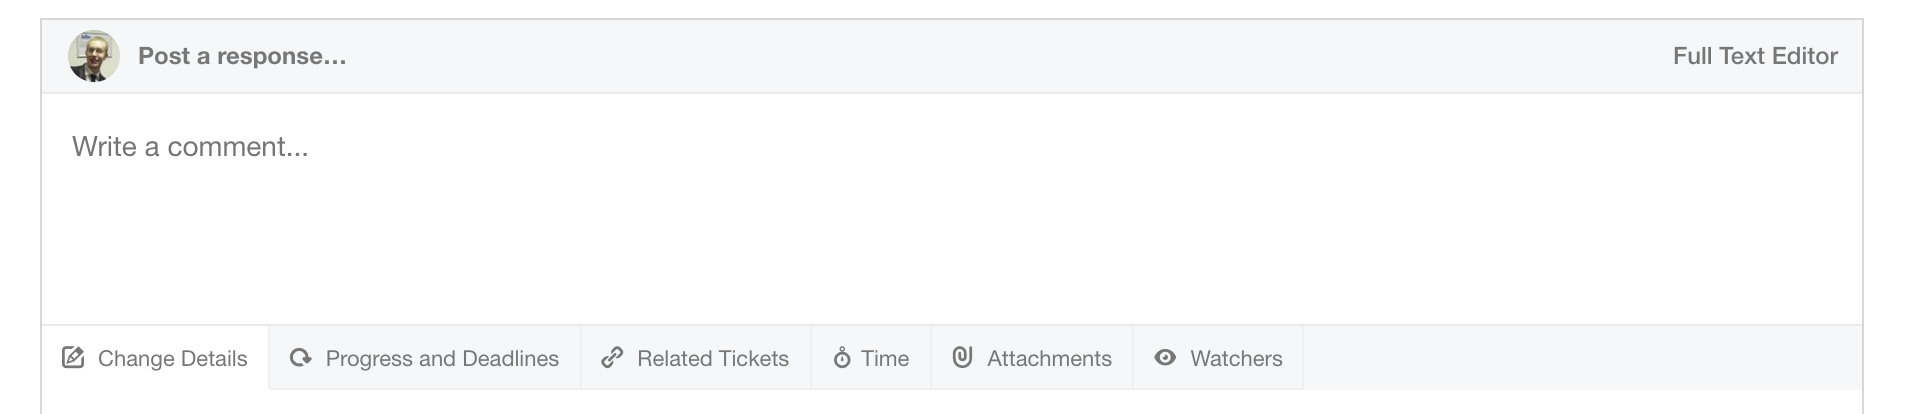The width and height of the screenshot is (1908, 414).
Task: Focus the "Write a comment..." placeholder text
Action: point(190,147)
